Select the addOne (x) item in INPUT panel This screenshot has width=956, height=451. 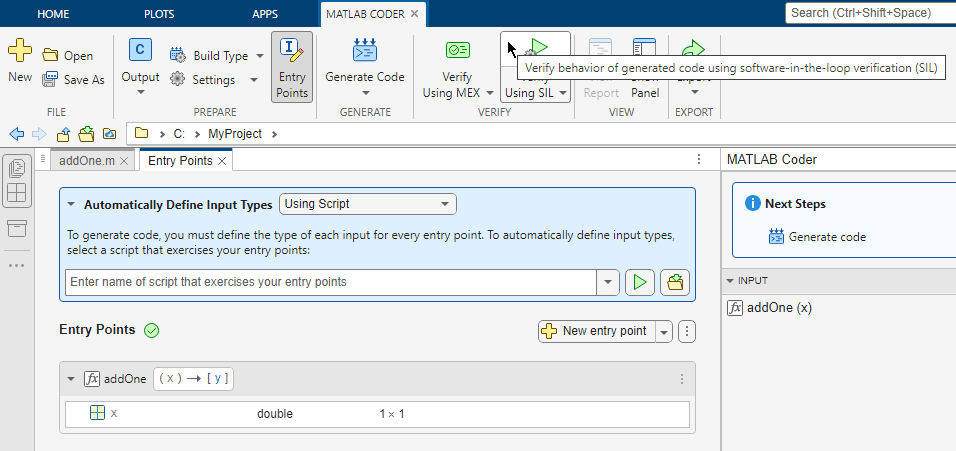point(779,308)
